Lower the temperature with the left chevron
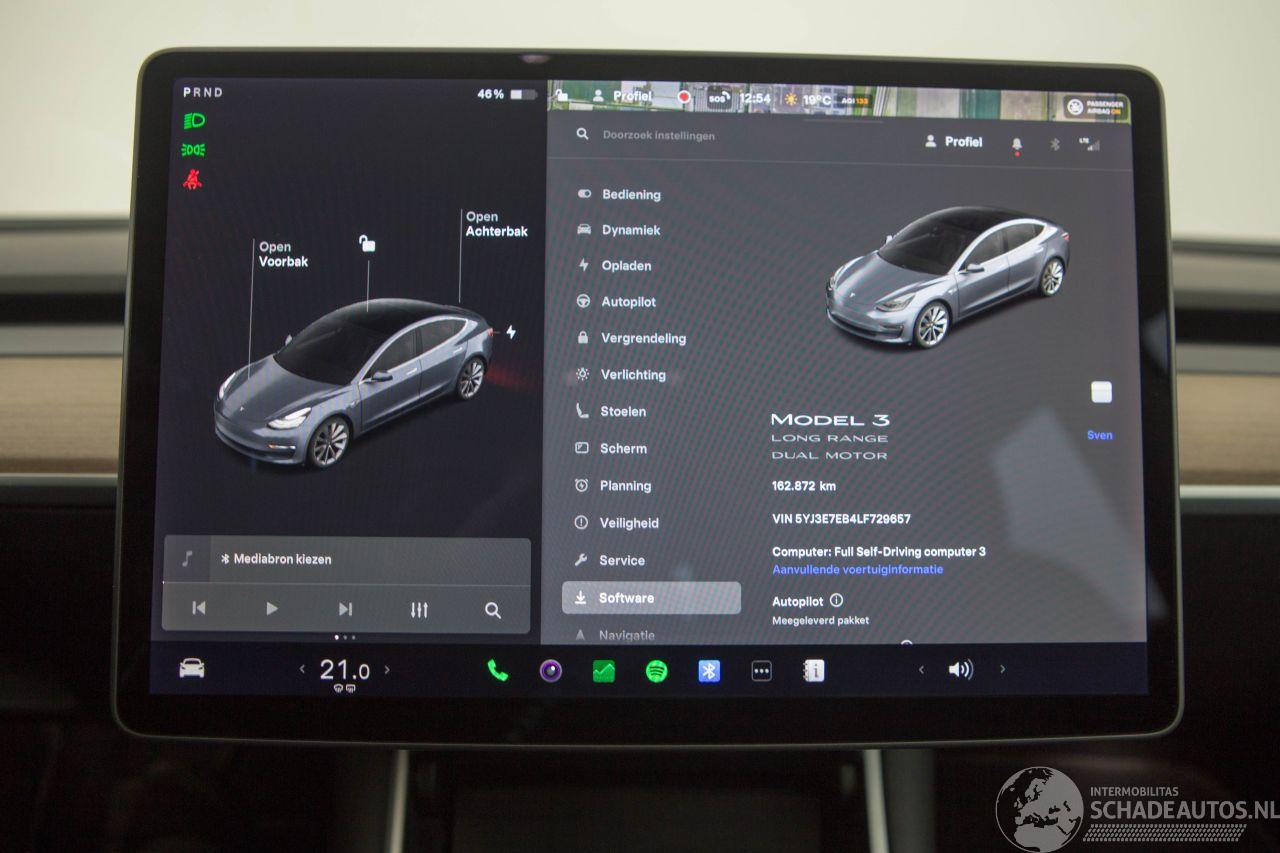This screenshot has height=853, width=1280. point(302,670)
